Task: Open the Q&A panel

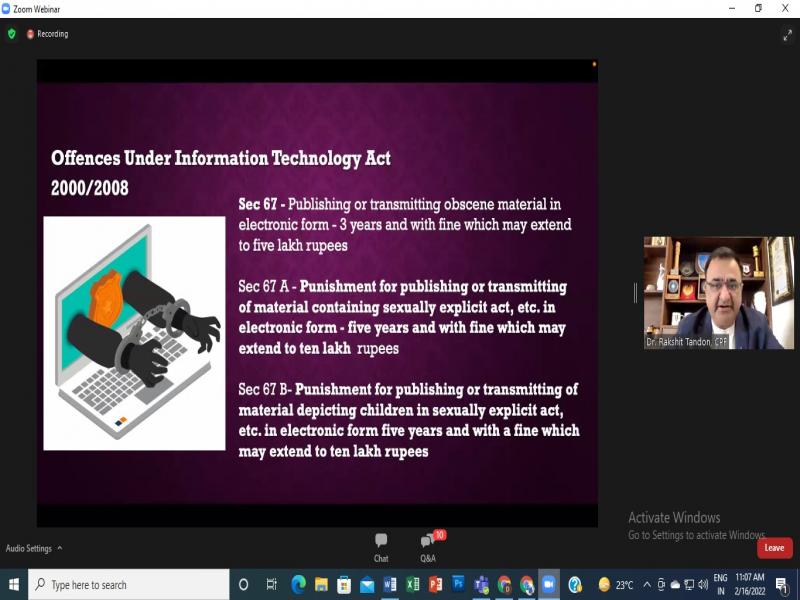Action: [x=428, y=545]
